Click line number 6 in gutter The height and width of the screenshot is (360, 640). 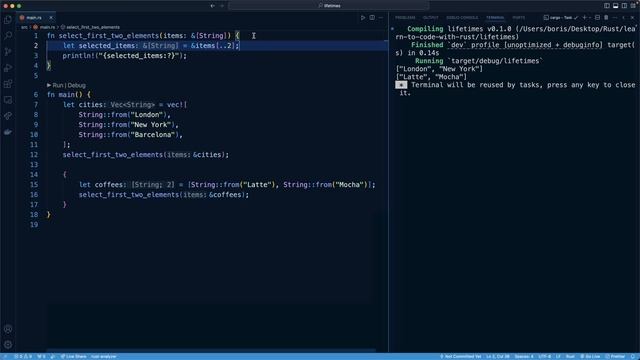pos(36,95)
